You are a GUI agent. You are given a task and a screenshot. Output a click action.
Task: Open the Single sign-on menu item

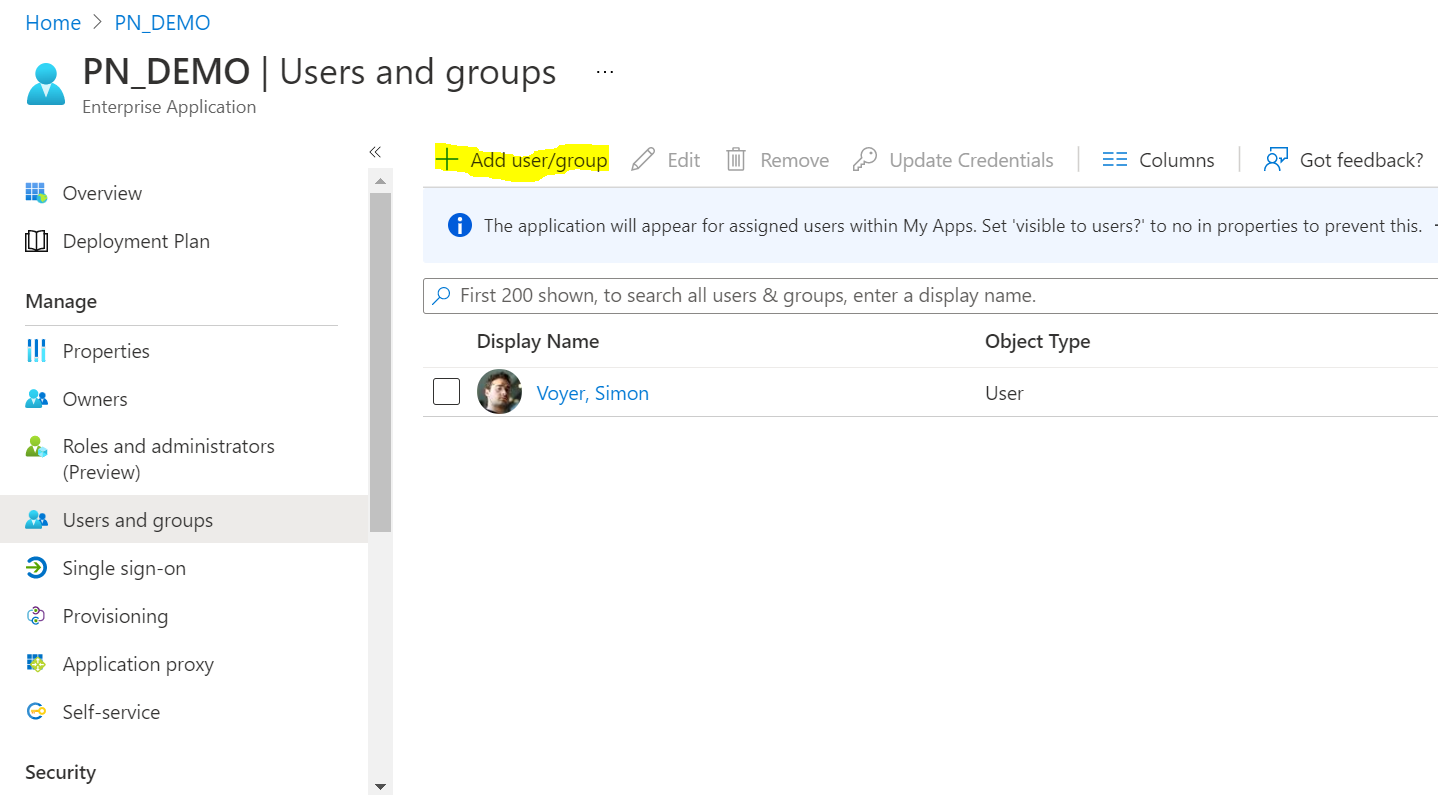coord(124,568)
